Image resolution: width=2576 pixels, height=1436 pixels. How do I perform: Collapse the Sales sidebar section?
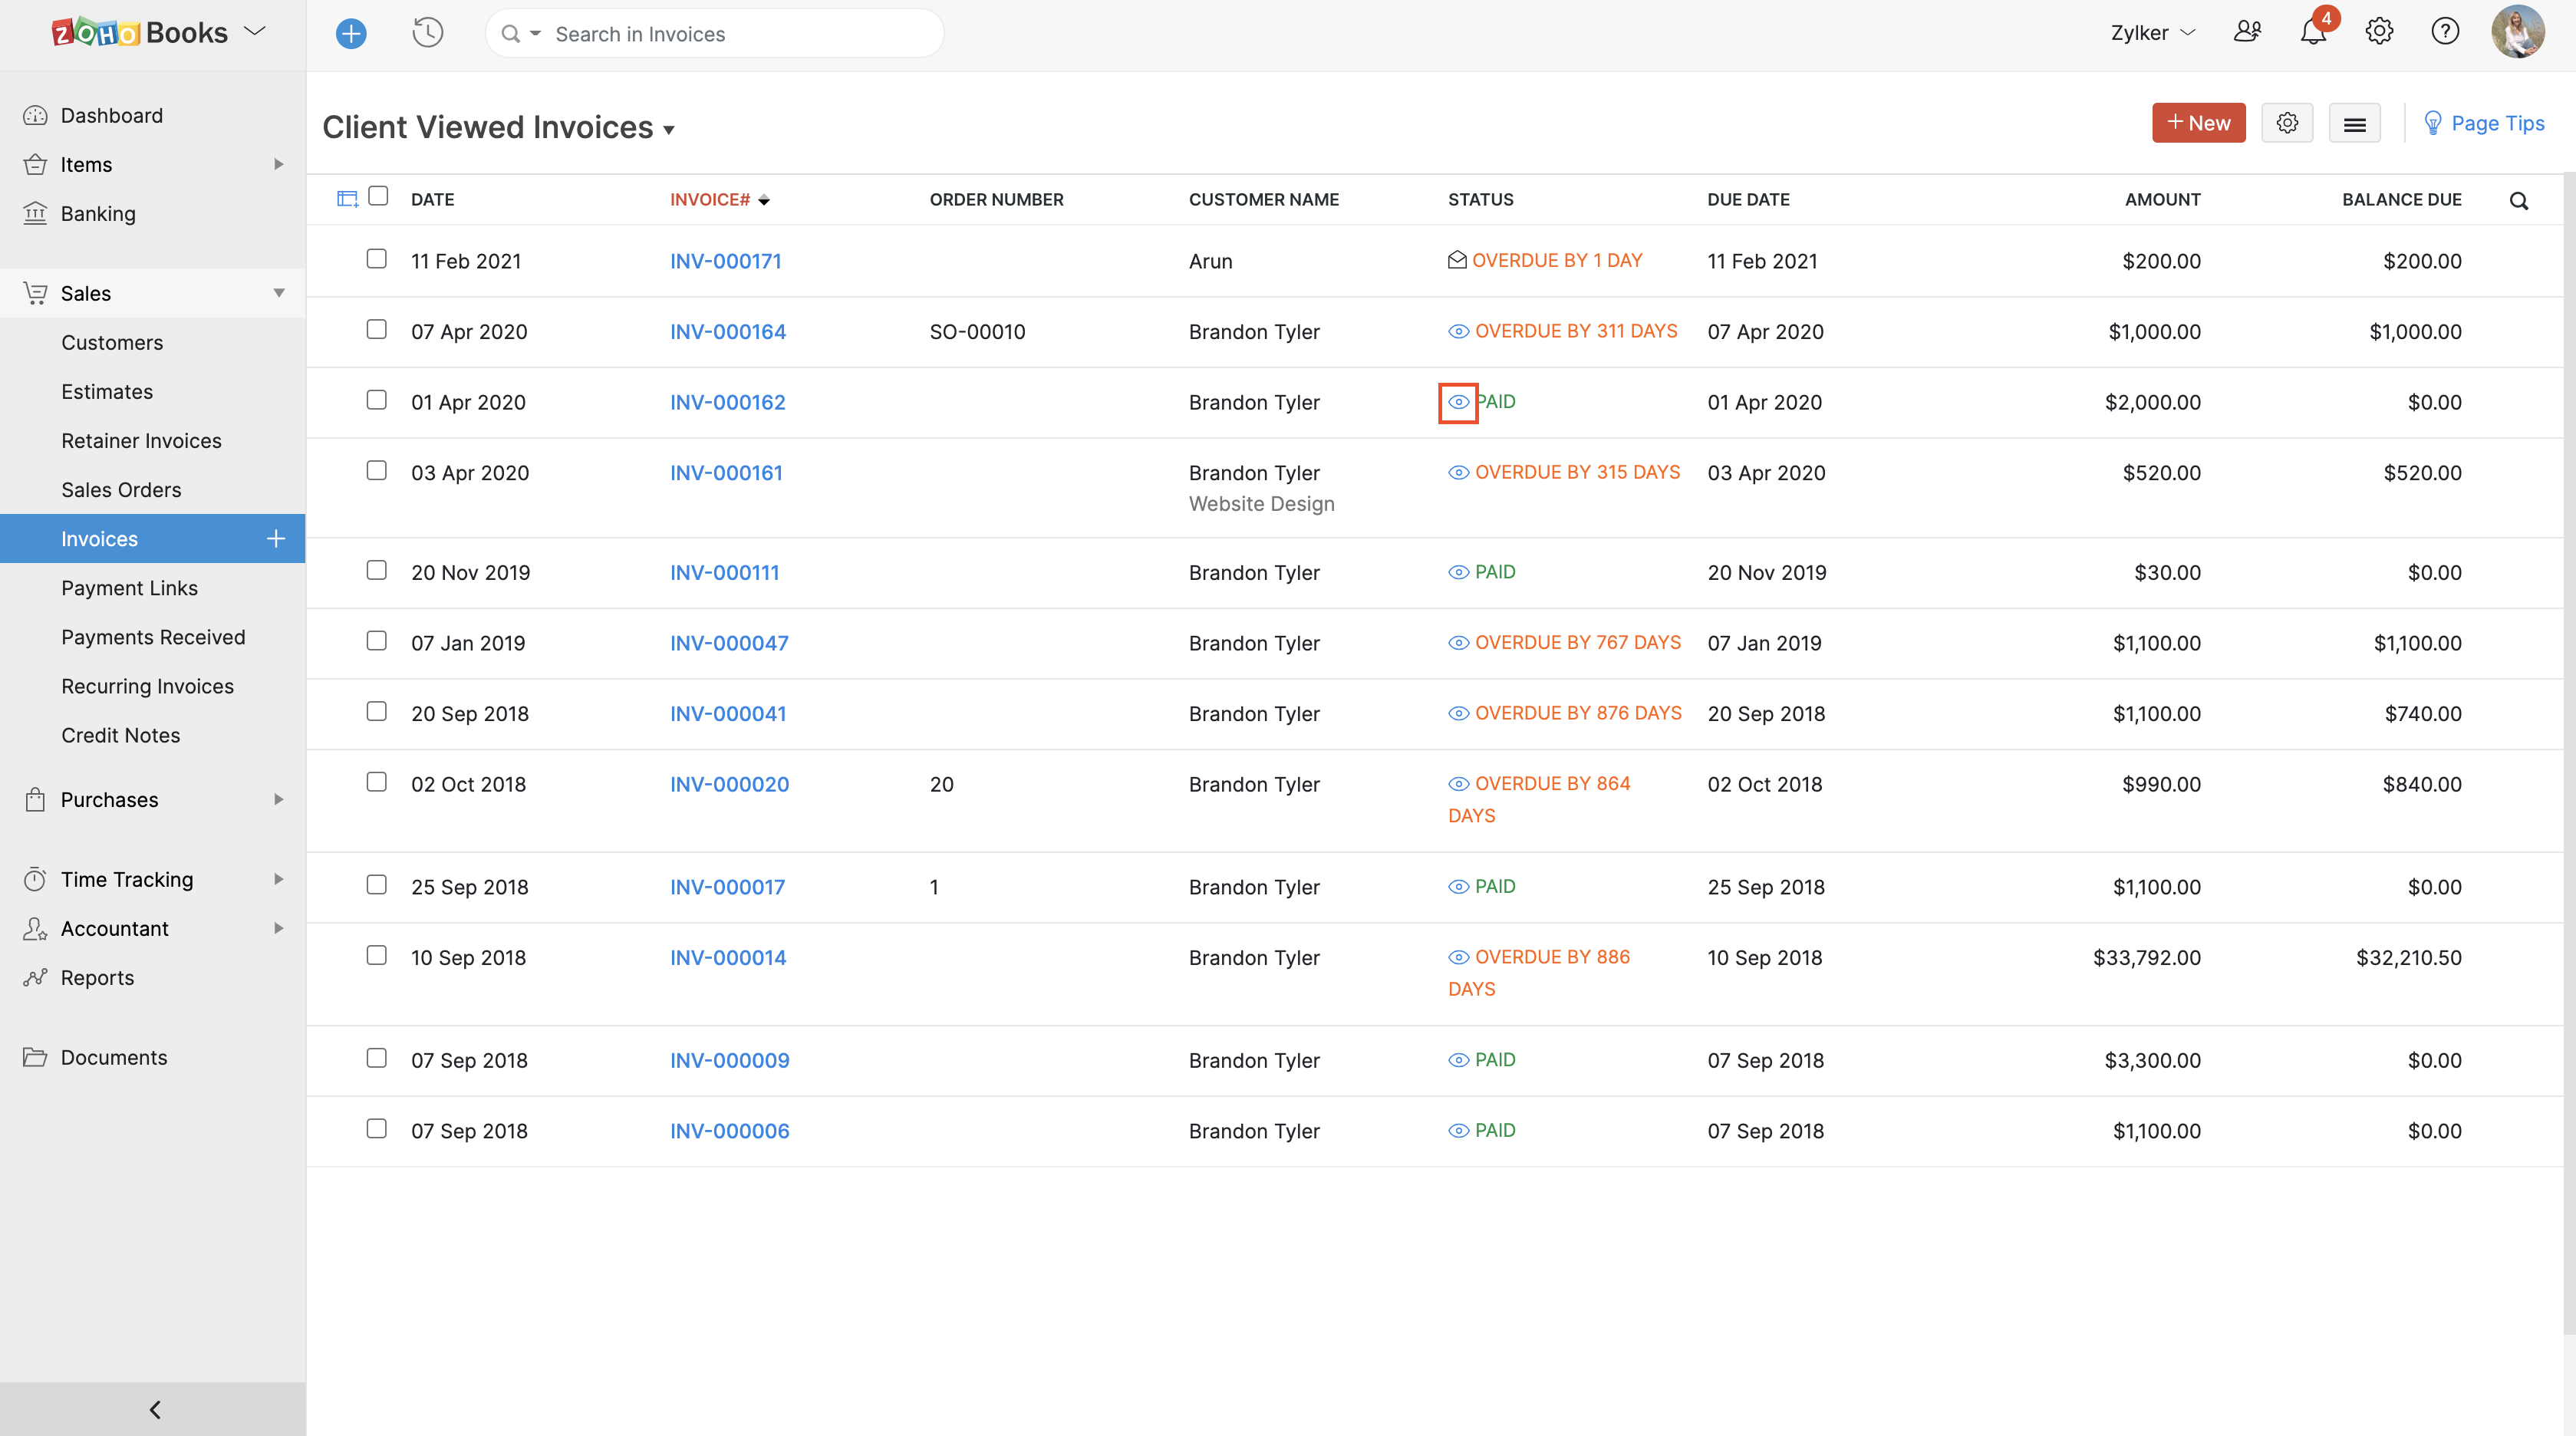click(x=279, y=293)
